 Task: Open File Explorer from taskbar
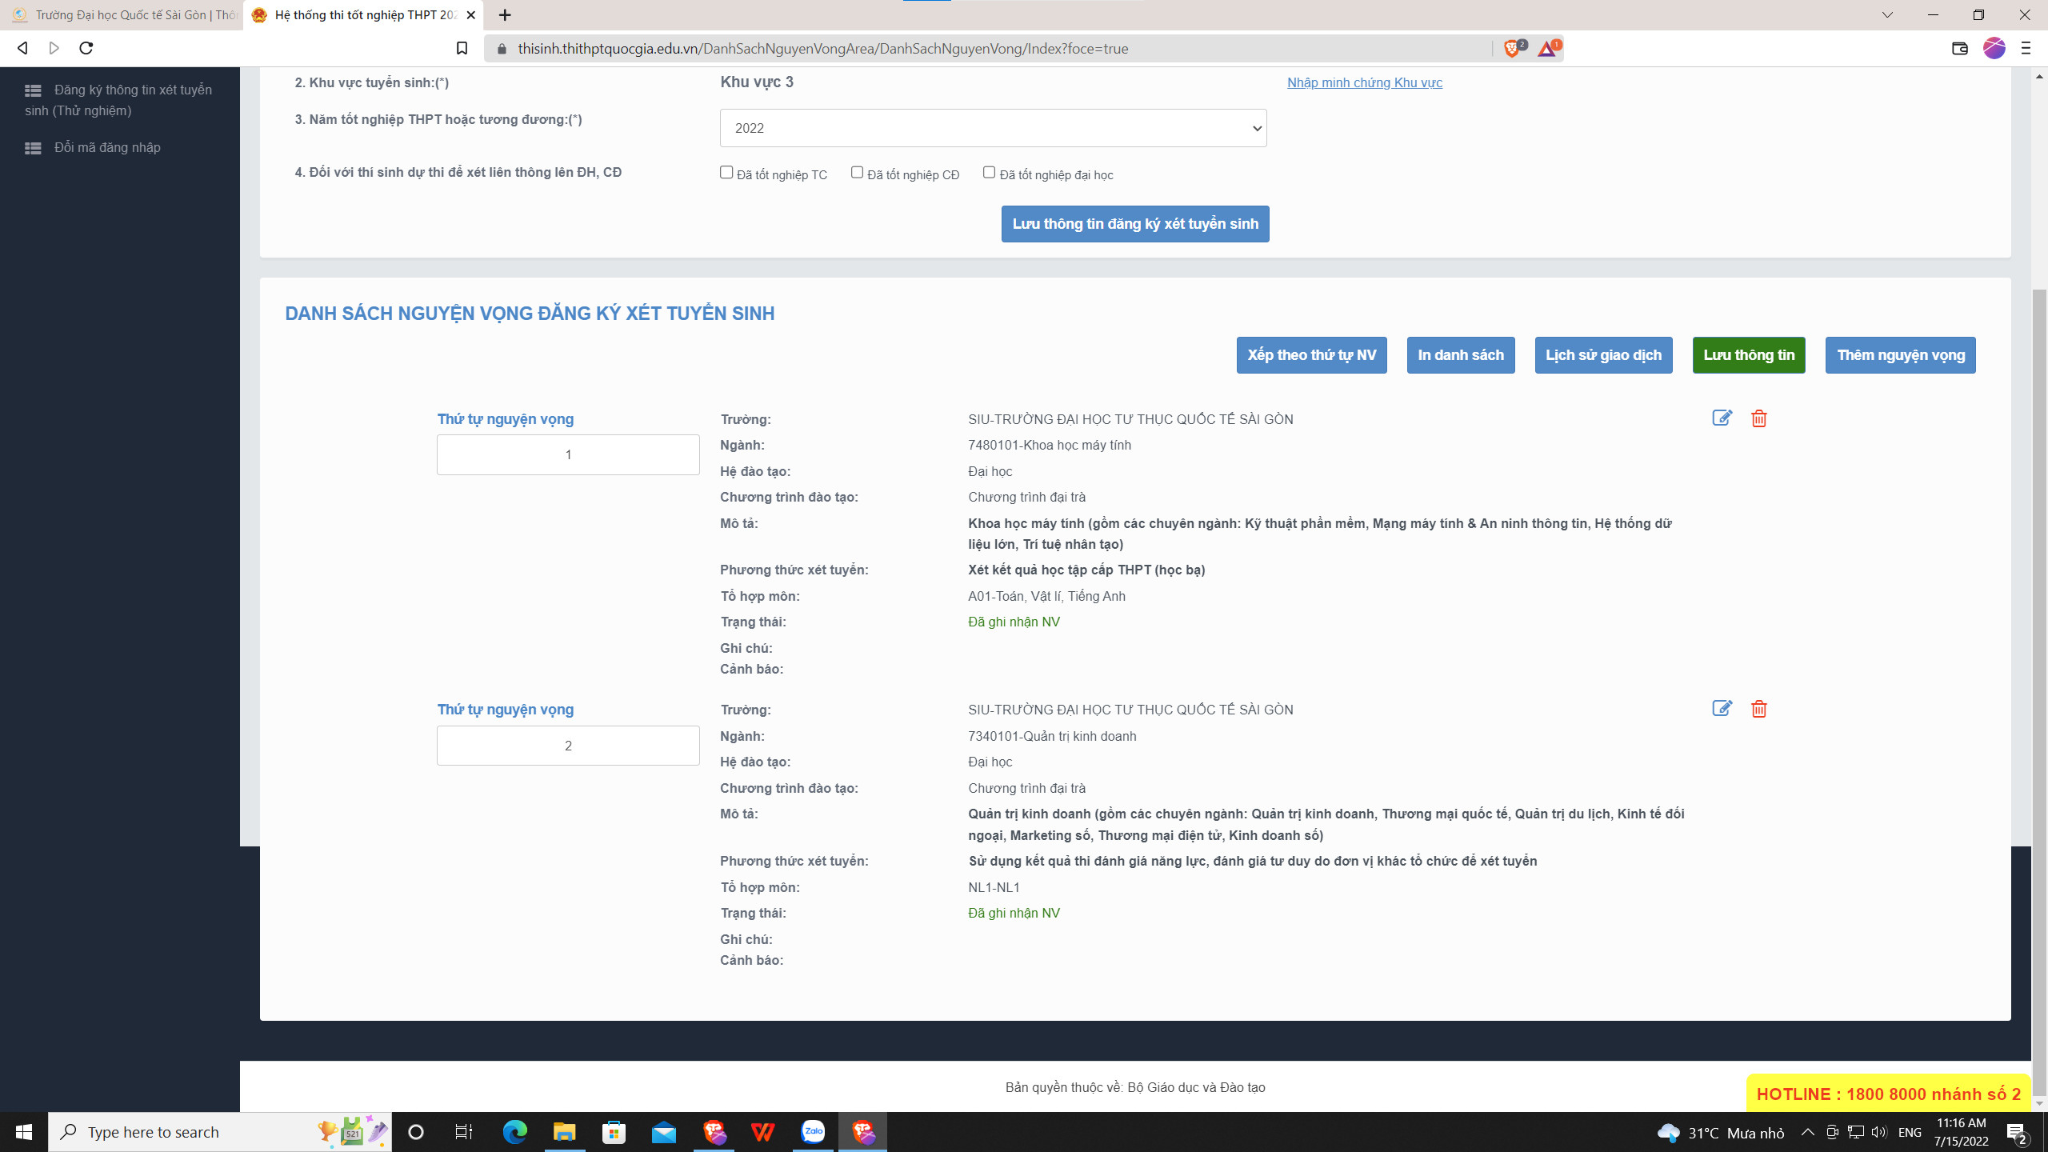pyautogui.click(x=564, y=1132)
